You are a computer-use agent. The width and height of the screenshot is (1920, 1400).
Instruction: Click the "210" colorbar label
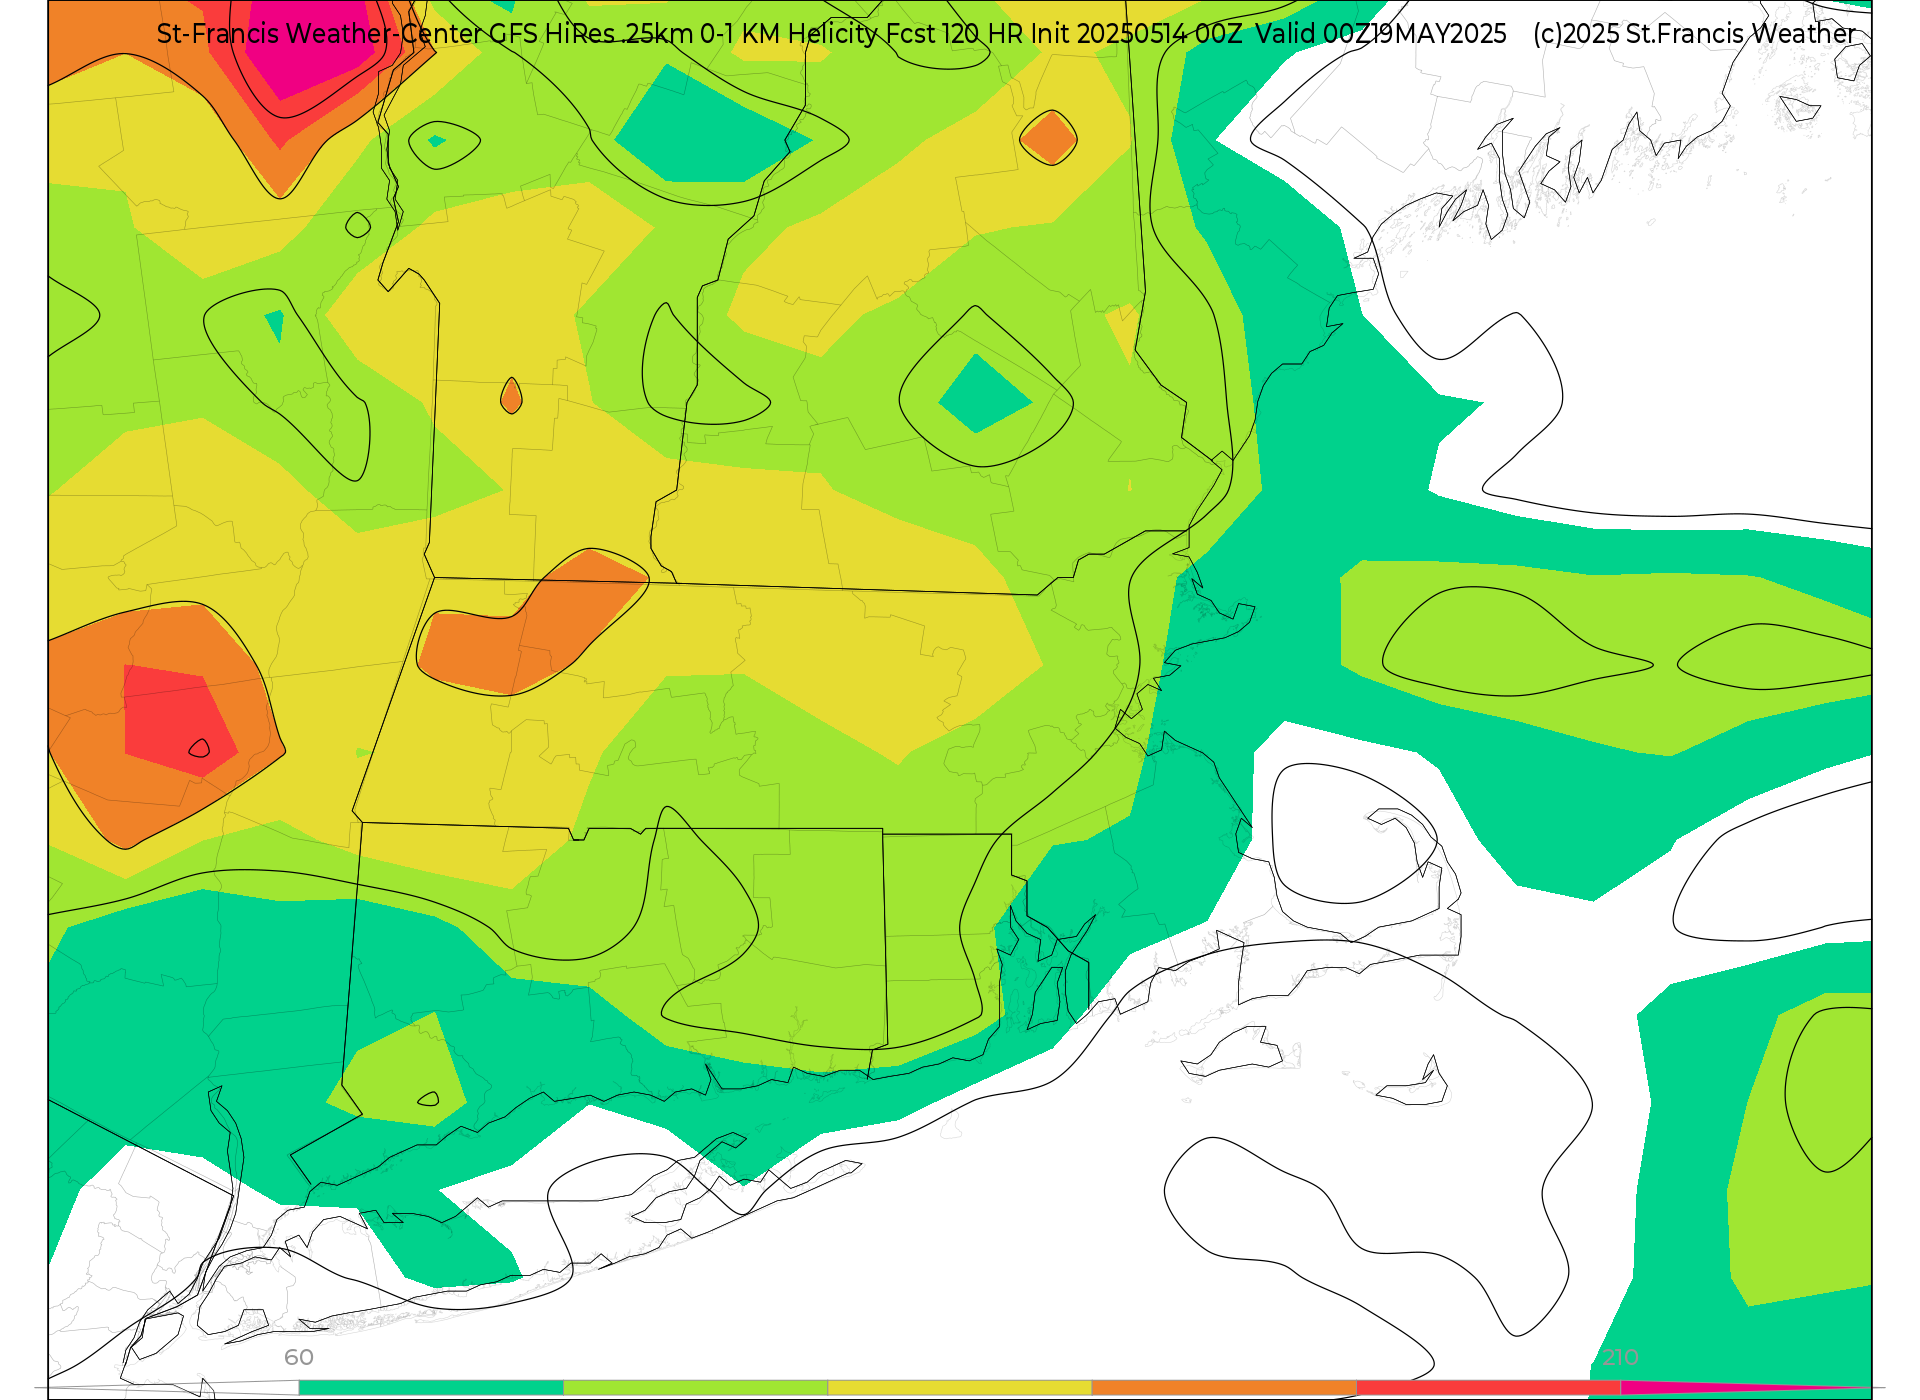click(x=1620, y=1357)
